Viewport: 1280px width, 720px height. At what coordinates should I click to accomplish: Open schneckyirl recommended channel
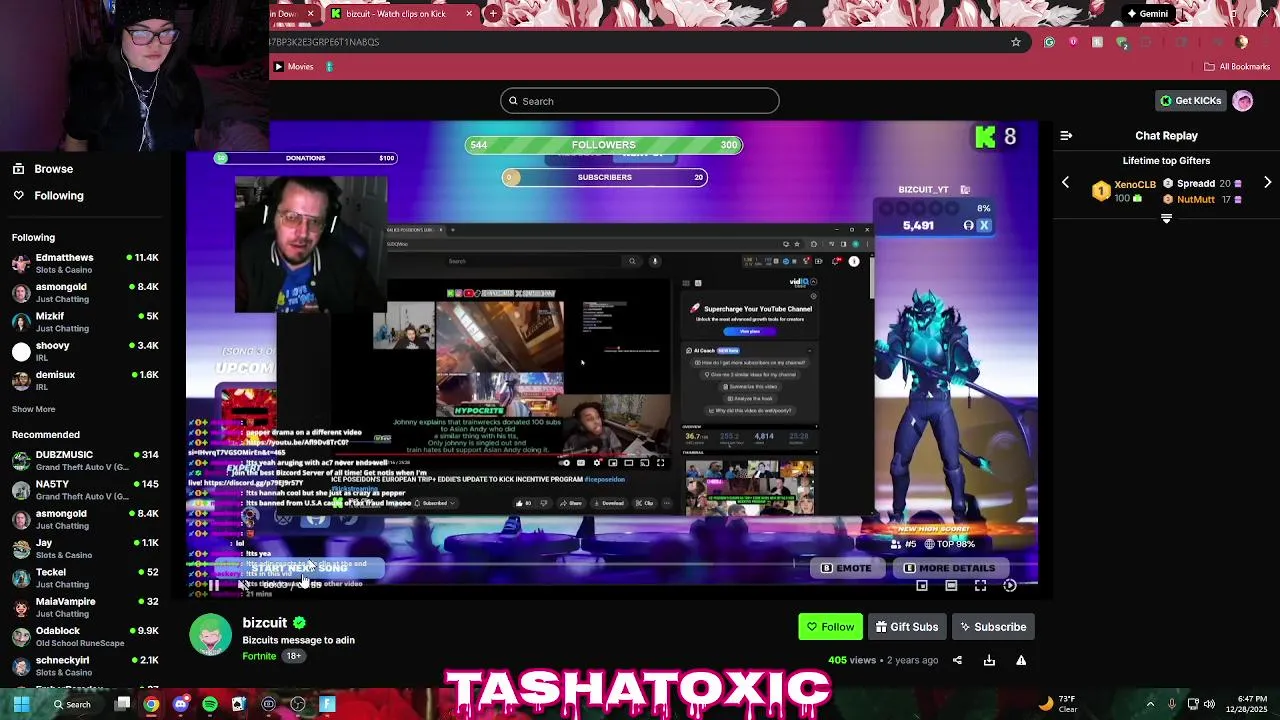pyautogui.click(x=85, y=666)
